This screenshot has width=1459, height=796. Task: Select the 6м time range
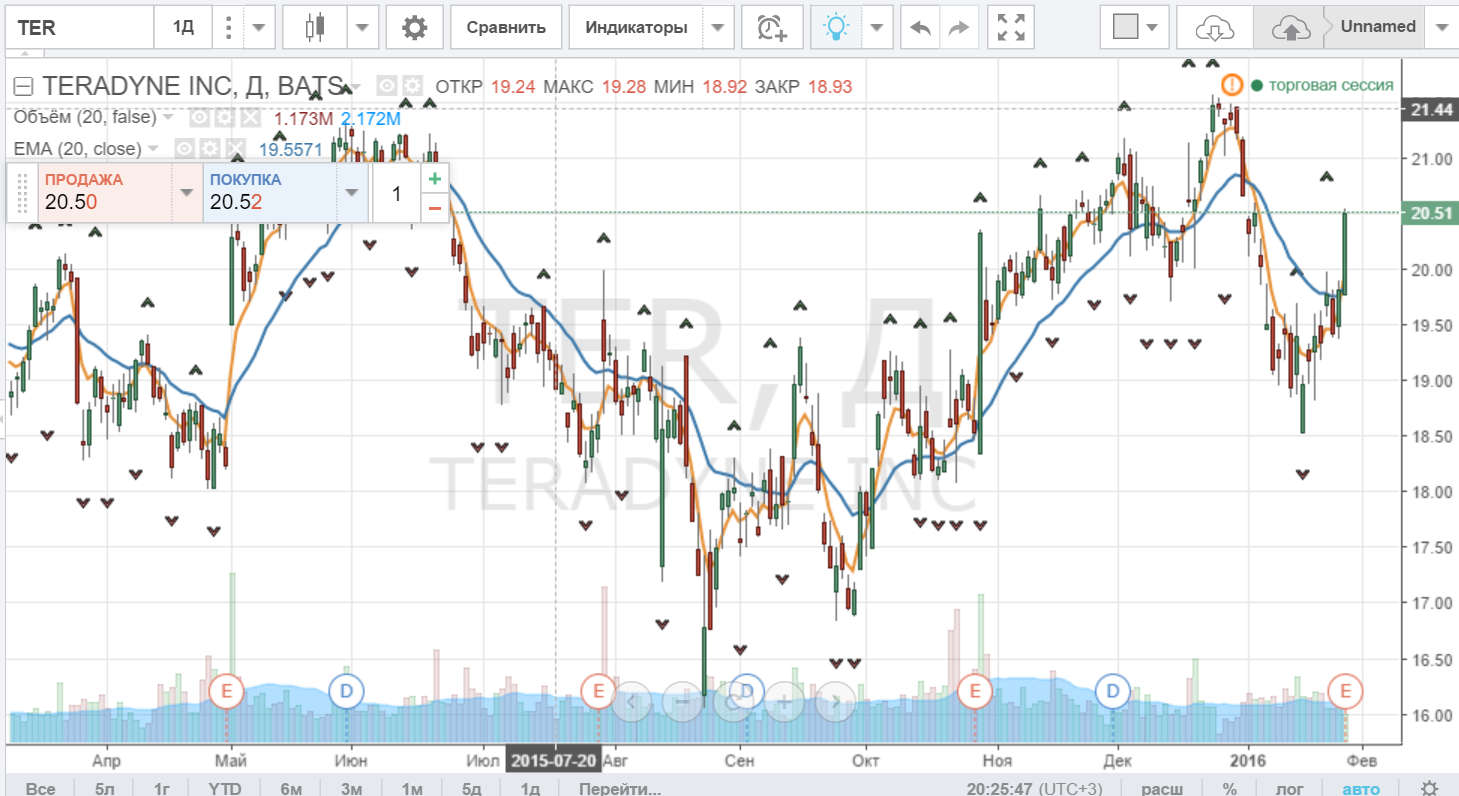(x=291, y=788)
